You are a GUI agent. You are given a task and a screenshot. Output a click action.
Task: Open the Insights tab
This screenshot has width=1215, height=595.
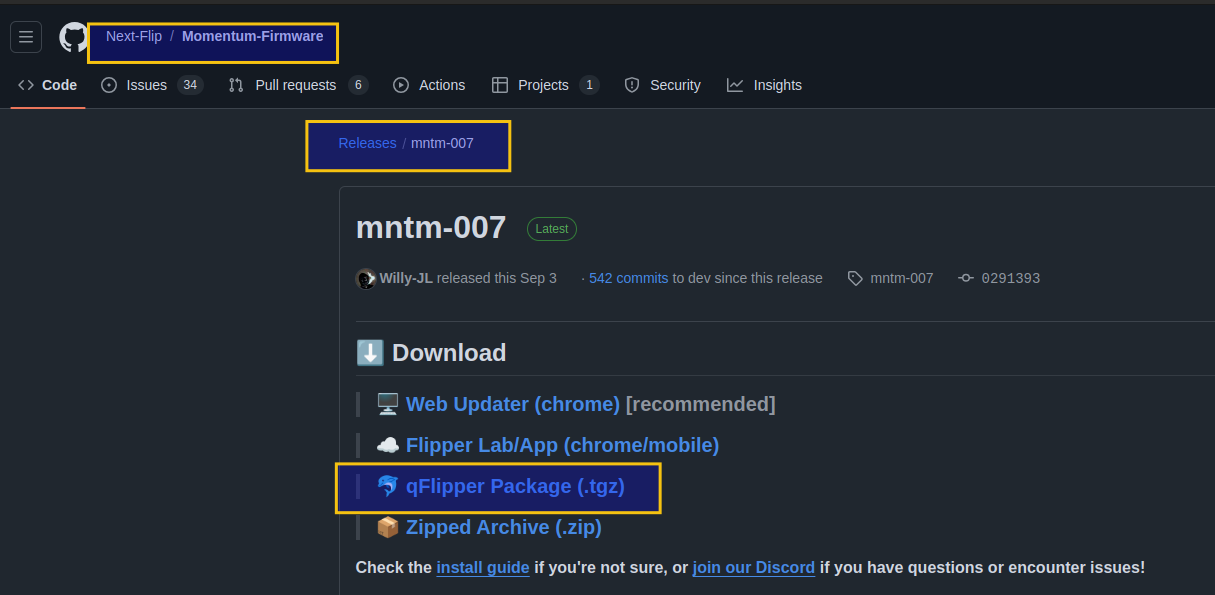point(764,85)
